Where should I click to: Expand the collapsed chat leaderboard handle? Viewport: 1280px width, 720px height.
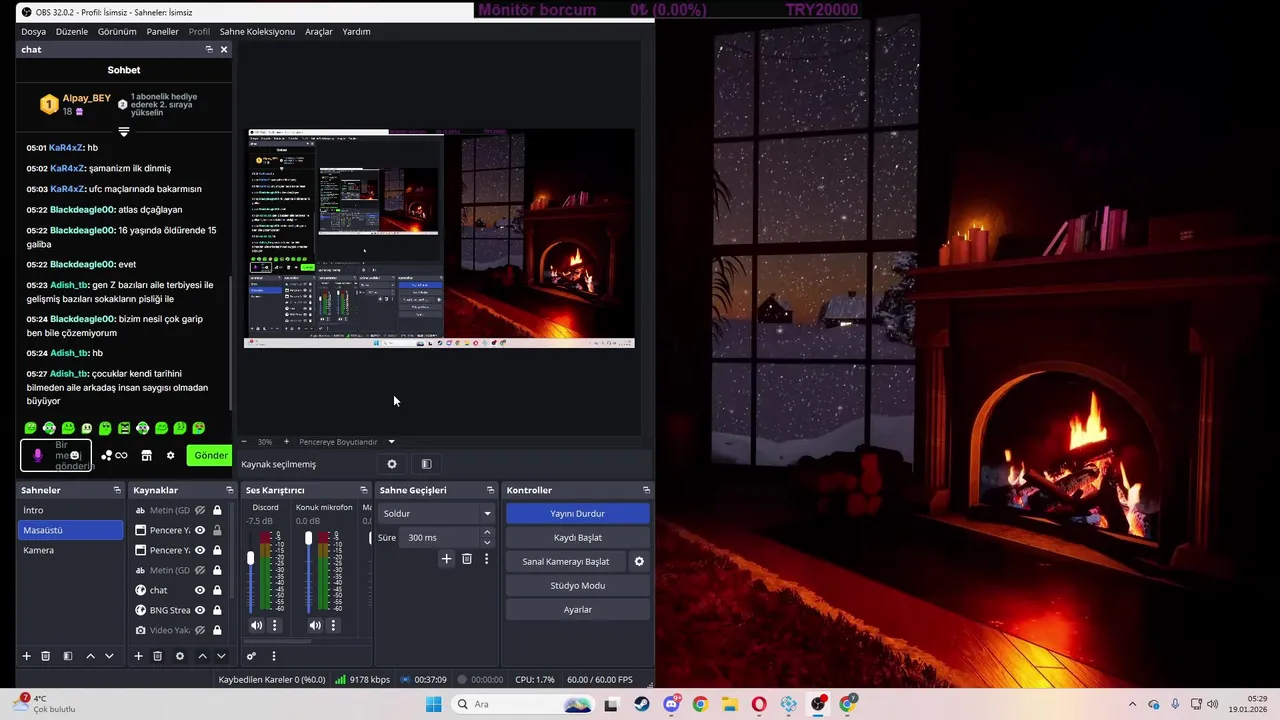pos(124,131)
